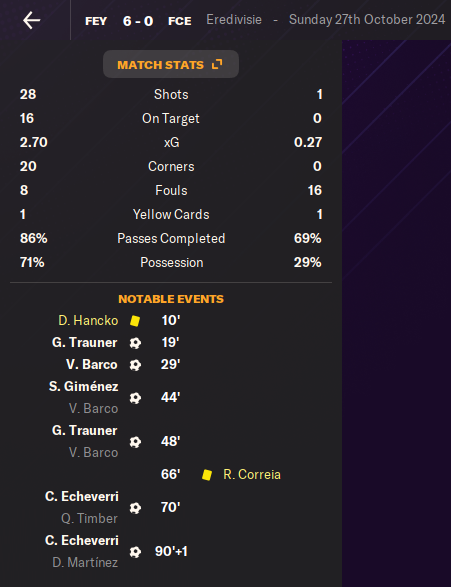Click the xG stat row
The height and width of the screenshot is (587, 451).
click(171, 142)
